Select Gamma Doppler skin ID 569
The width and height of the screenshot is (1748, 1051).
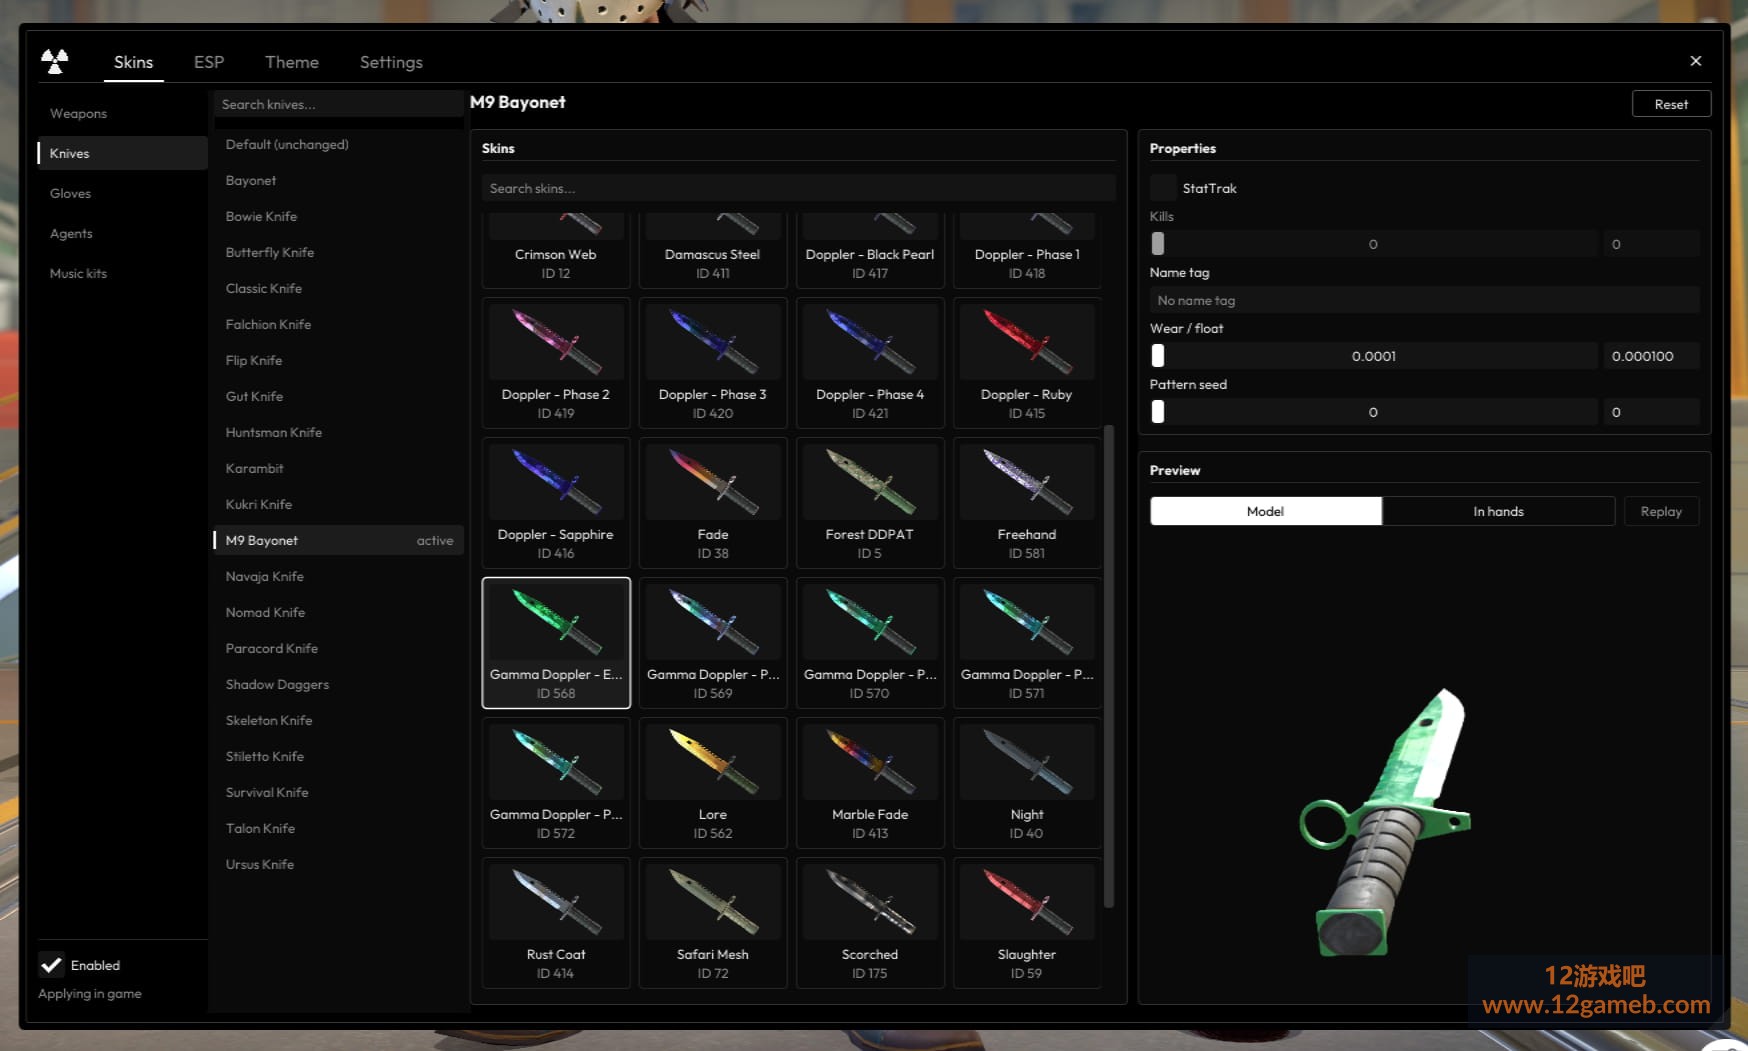pos(713,643)
